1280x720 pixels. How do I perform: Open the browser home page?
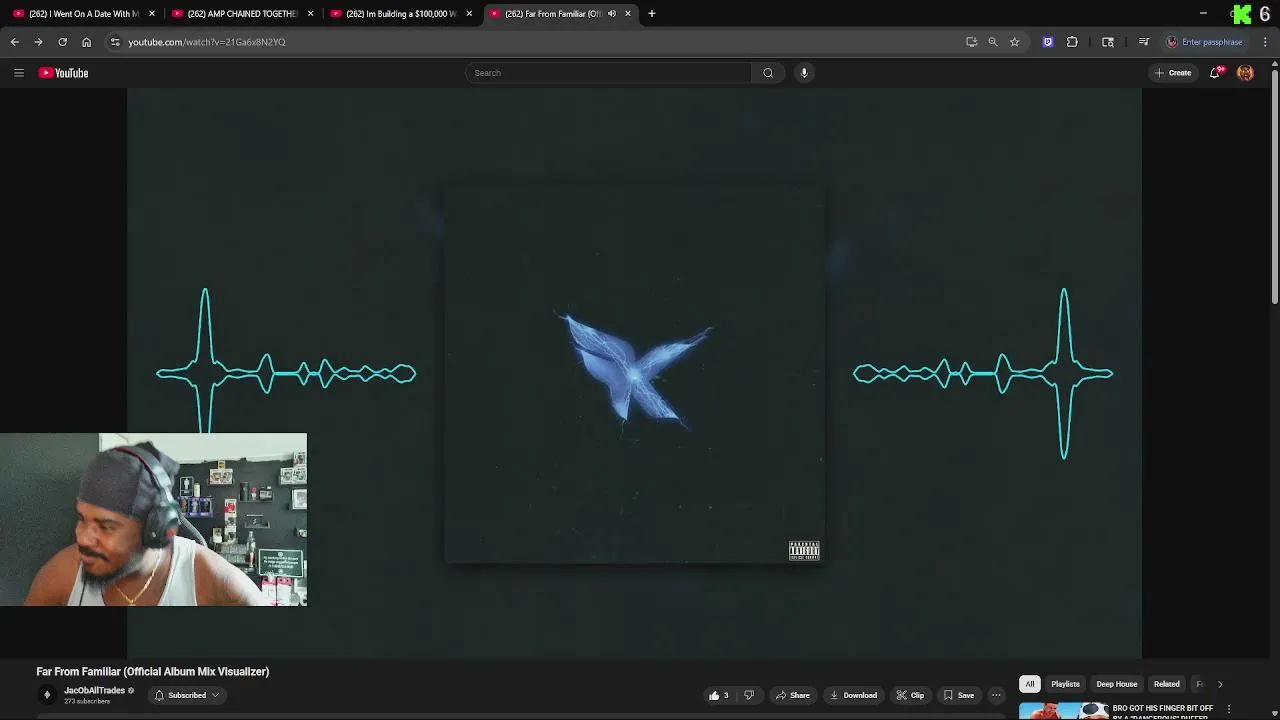coord(86,42)
